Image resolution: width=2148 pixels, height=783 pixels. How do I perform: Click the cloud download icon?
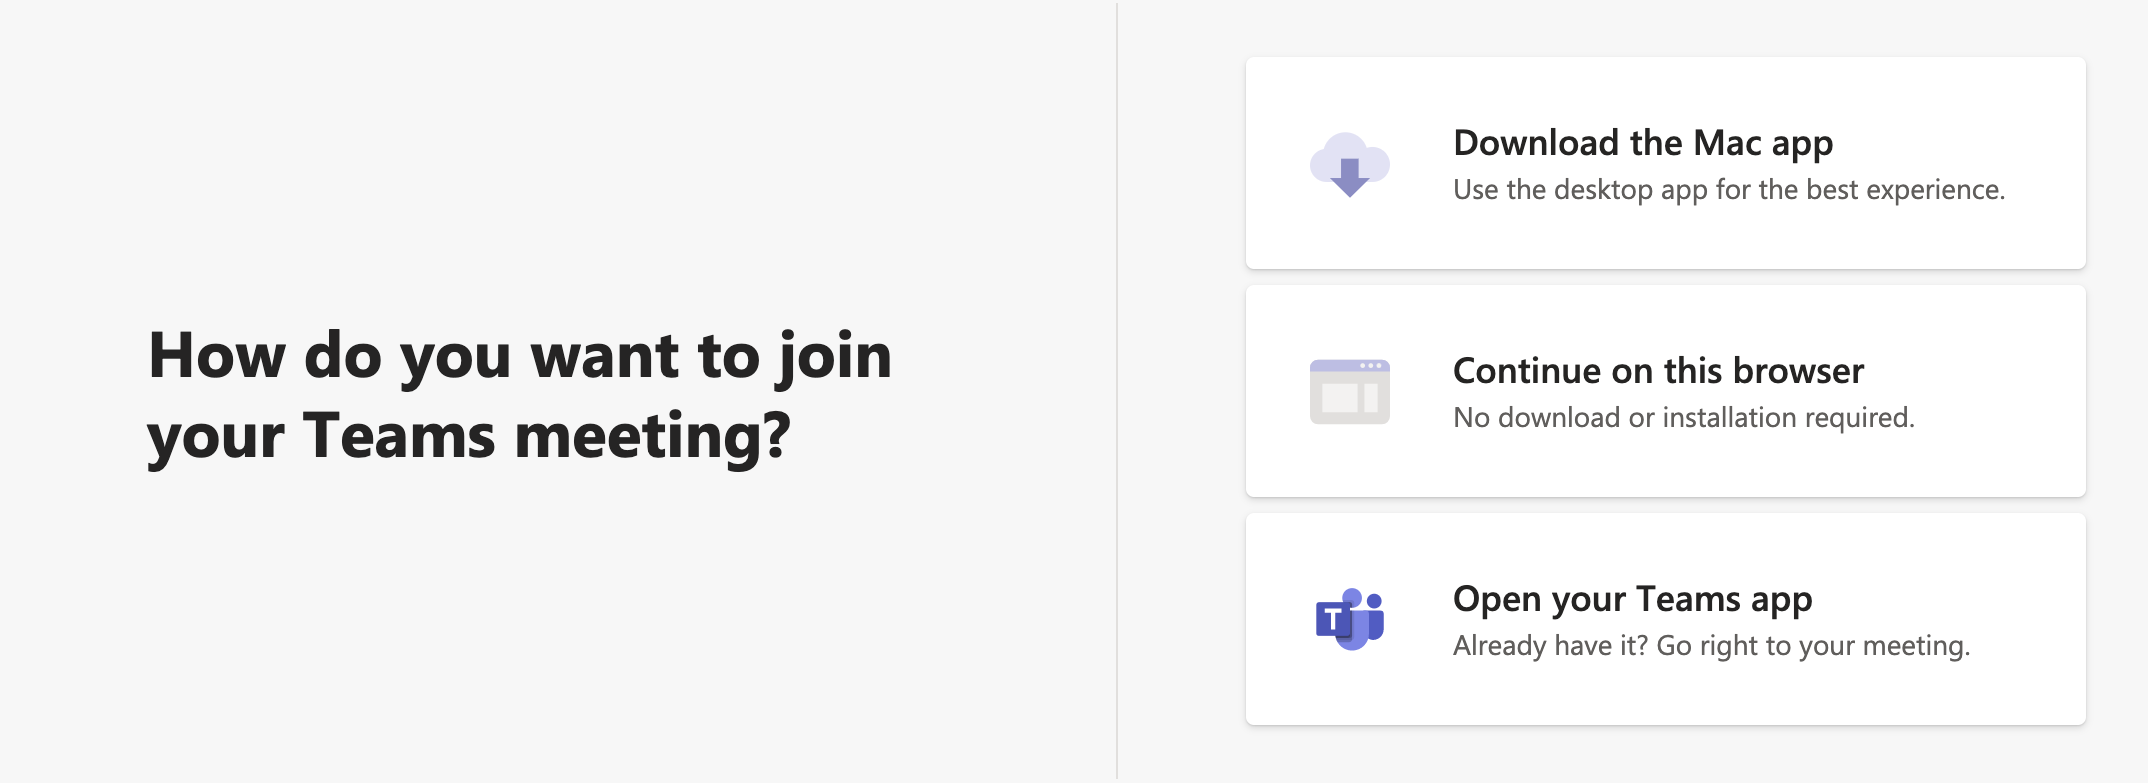click(1349, 164)
